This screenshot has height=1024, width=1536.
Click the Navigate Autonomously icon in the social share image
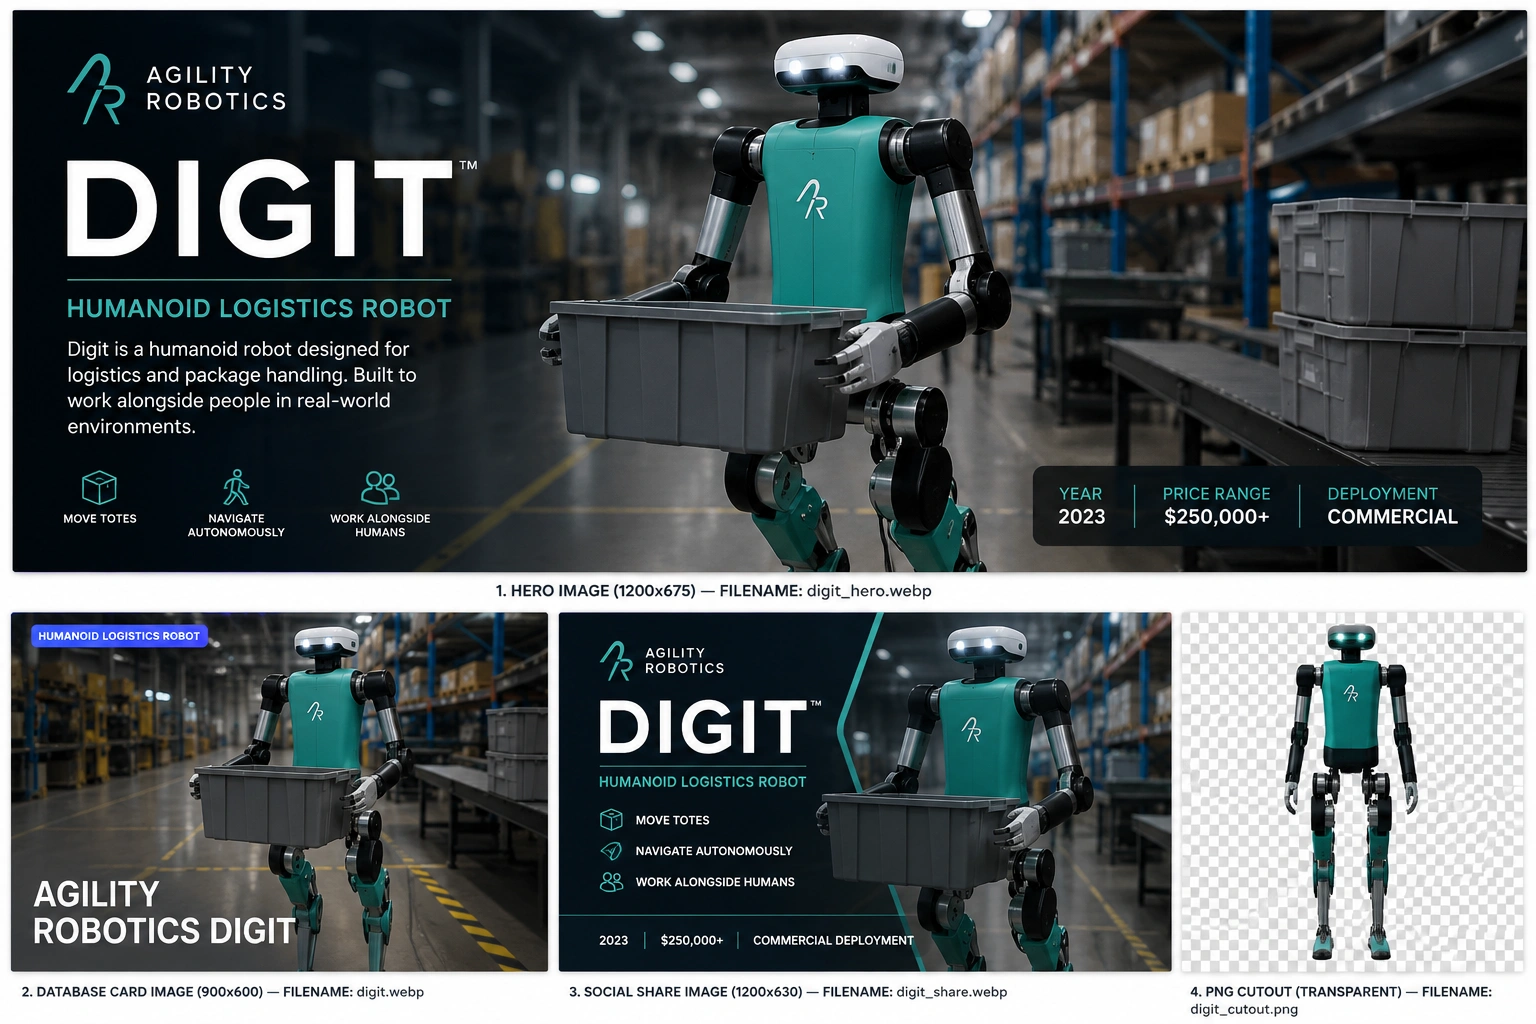point(611,851)
